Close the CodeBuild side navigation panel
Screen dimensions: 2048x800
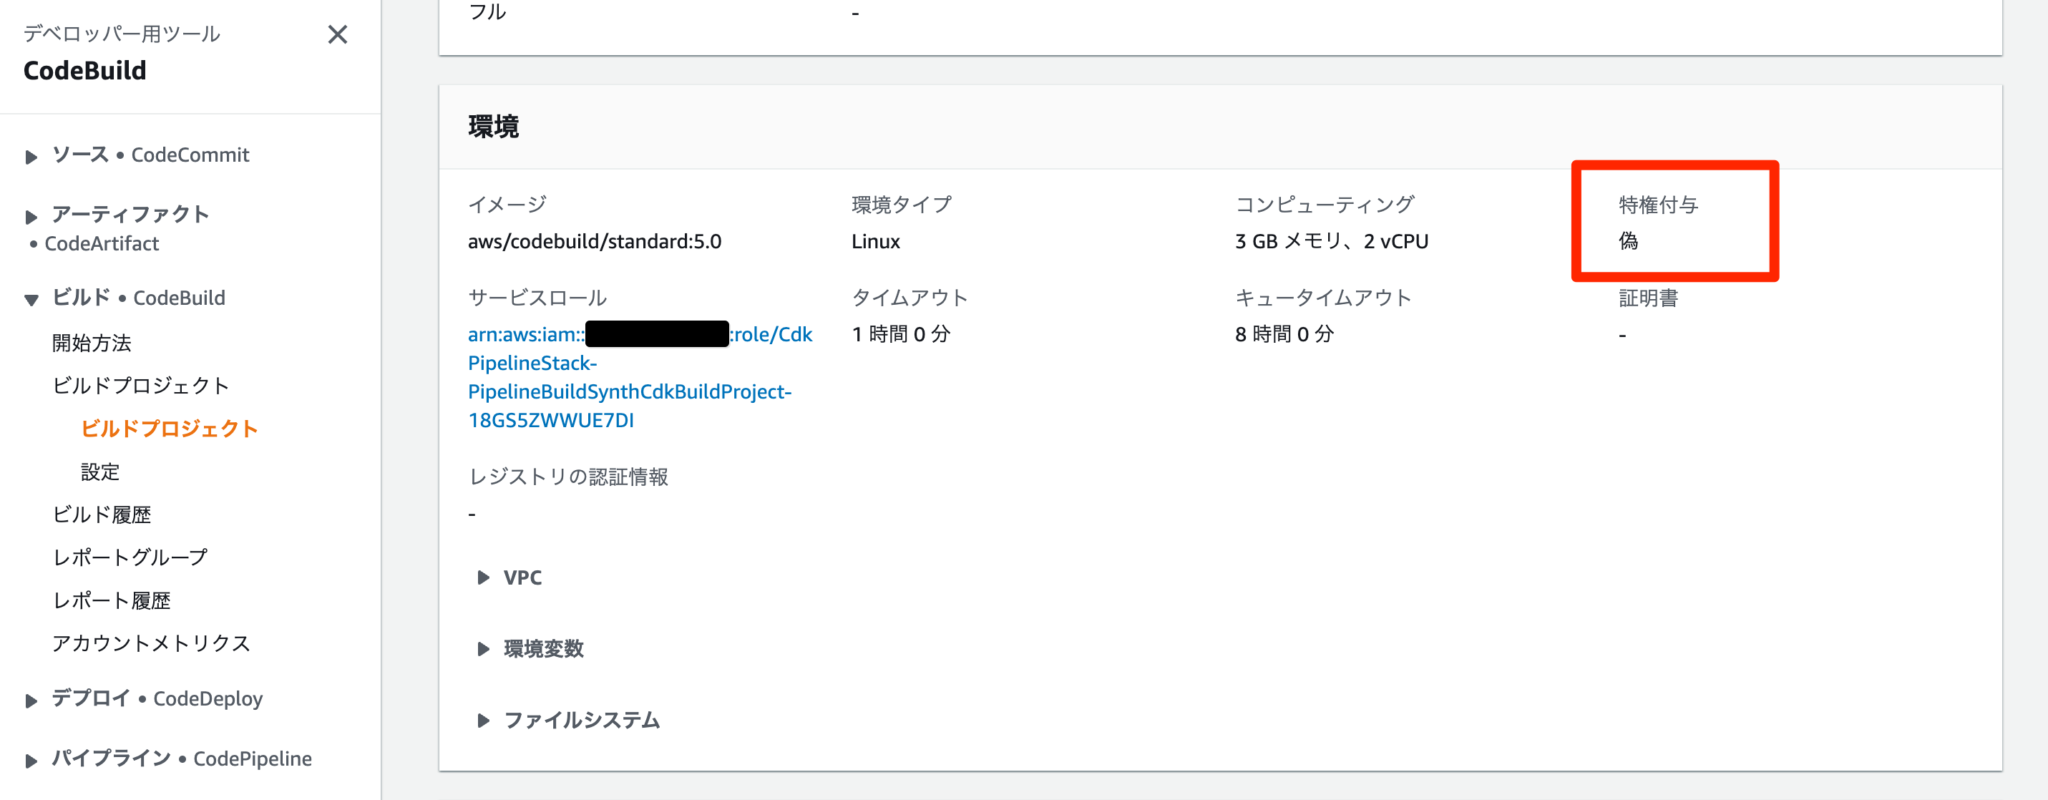tap(338, 35)
